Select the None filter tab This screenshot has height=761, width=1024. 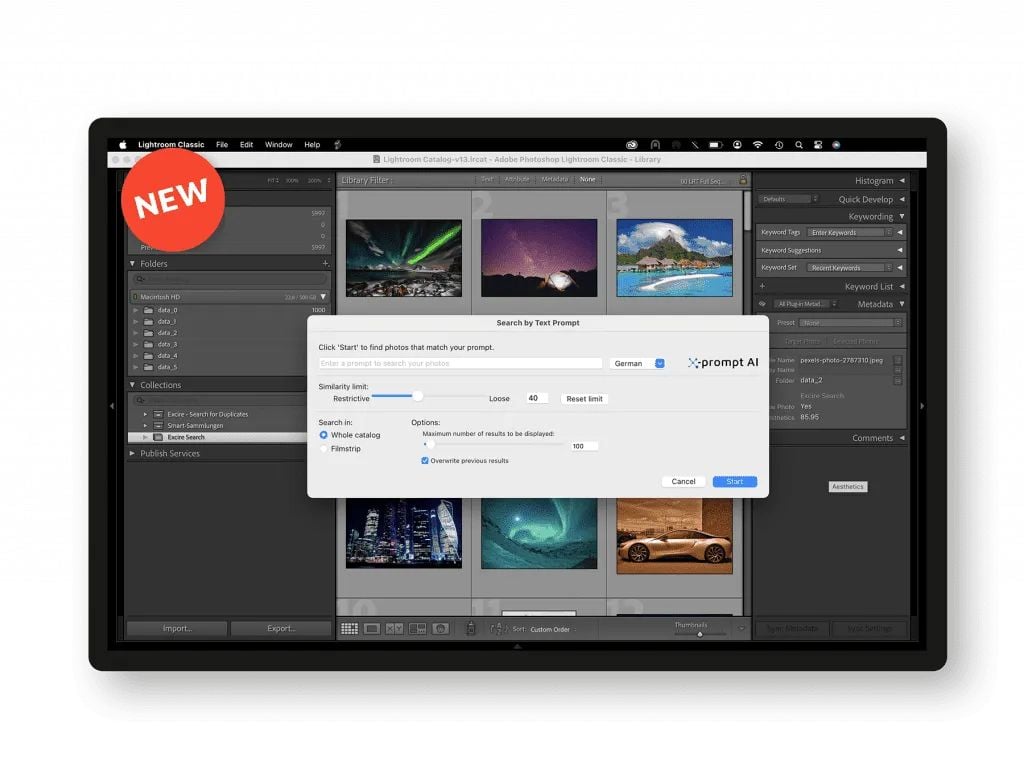588,179
